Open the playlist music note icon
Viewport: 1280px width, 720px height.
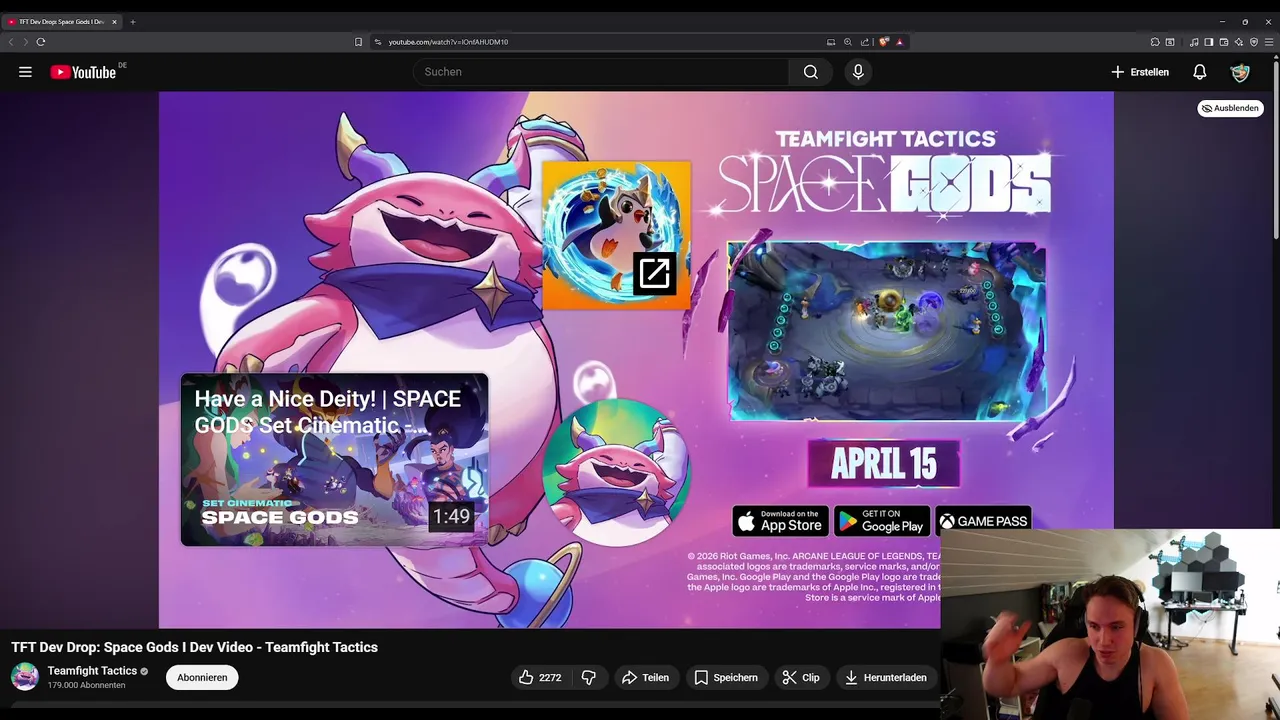click(1194, 42)
